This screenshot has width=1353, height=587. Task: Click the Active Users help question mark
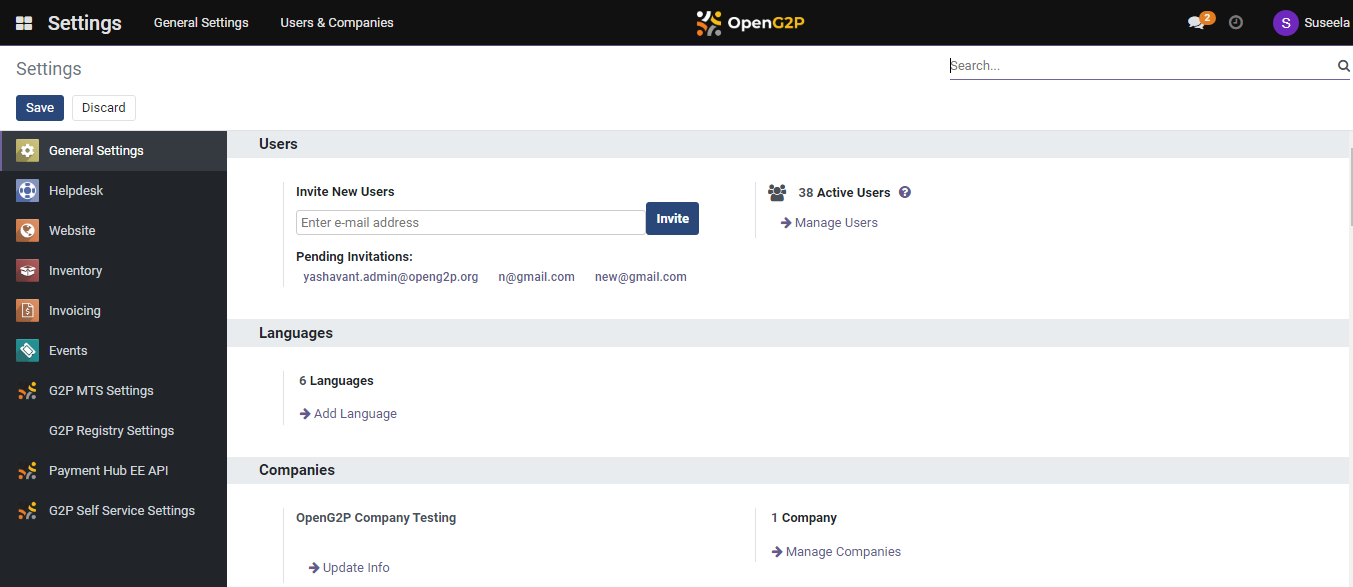[x=905, y=193]
